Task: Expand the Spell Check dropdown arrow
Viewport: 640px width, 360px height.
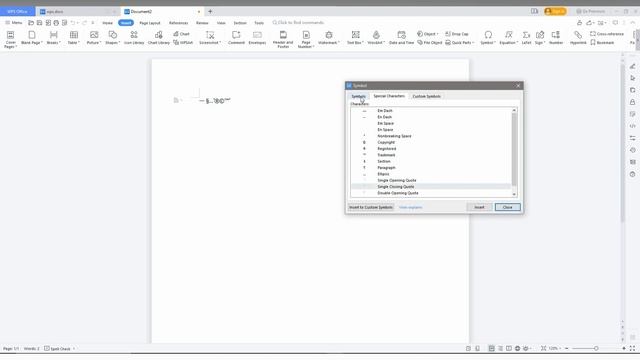Action: (74, 349)
